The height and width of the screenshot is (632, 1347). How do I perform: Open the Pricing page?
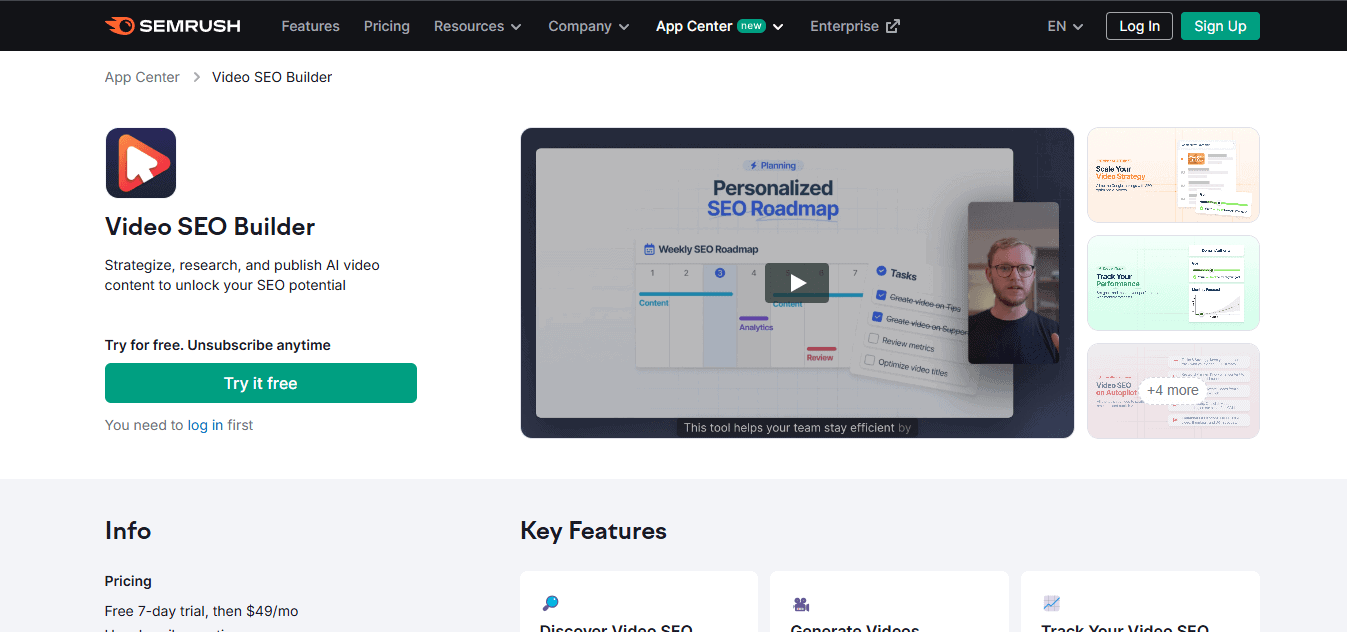pos(387,26)
